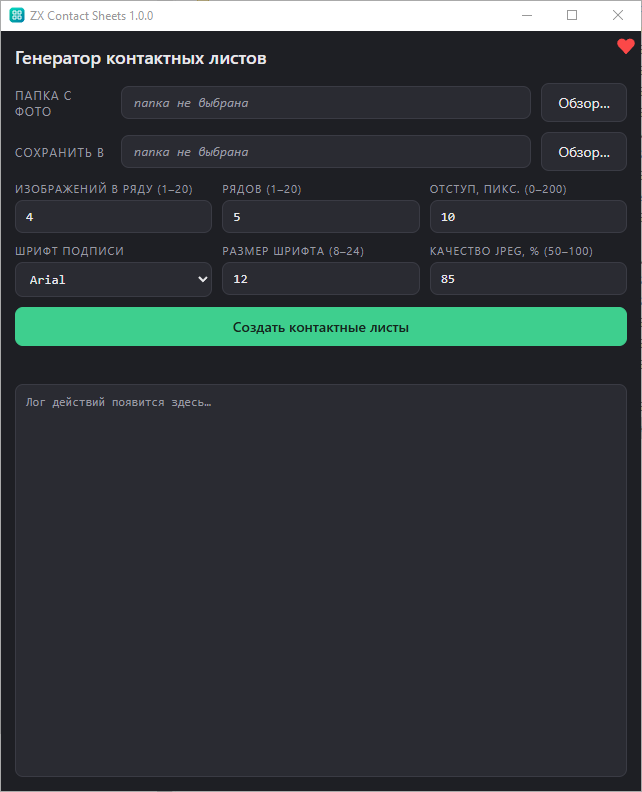The image size is (642, 792).
Task: Click the Генератор контактных листов heading
Action: pyautogui.click(x=140, y=58)
